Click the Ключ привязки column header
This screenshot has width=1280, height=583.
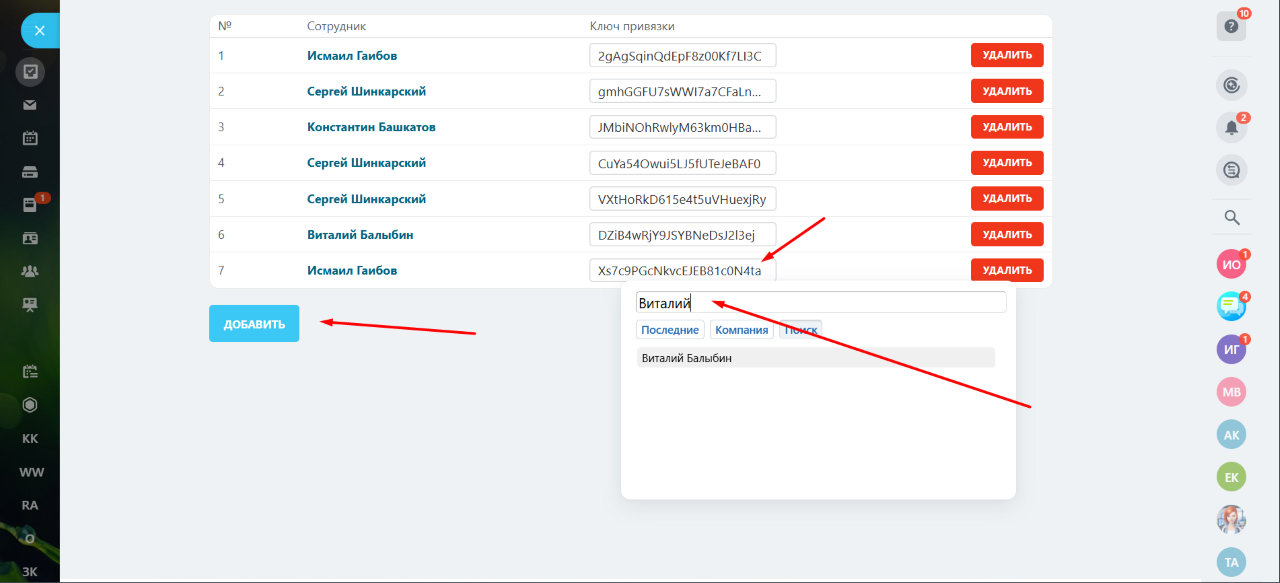[633, 26]
